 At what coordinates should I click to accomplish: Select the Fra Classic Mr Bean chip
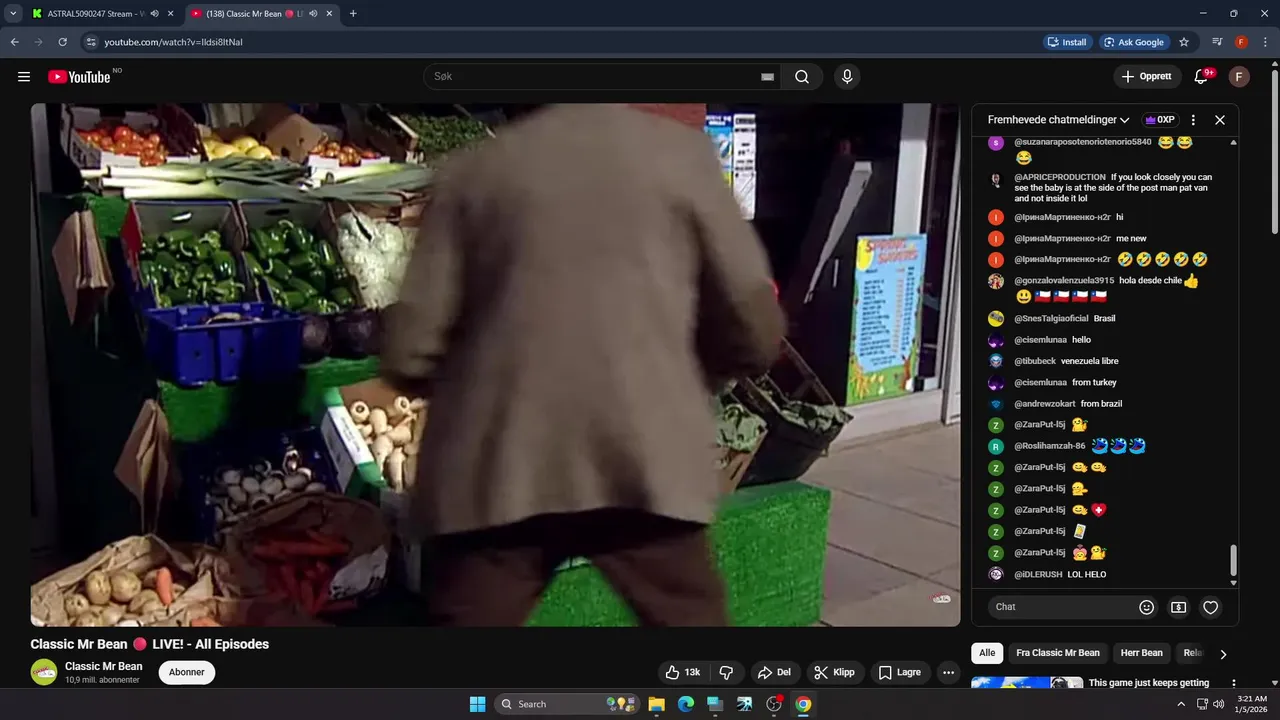1058,653
